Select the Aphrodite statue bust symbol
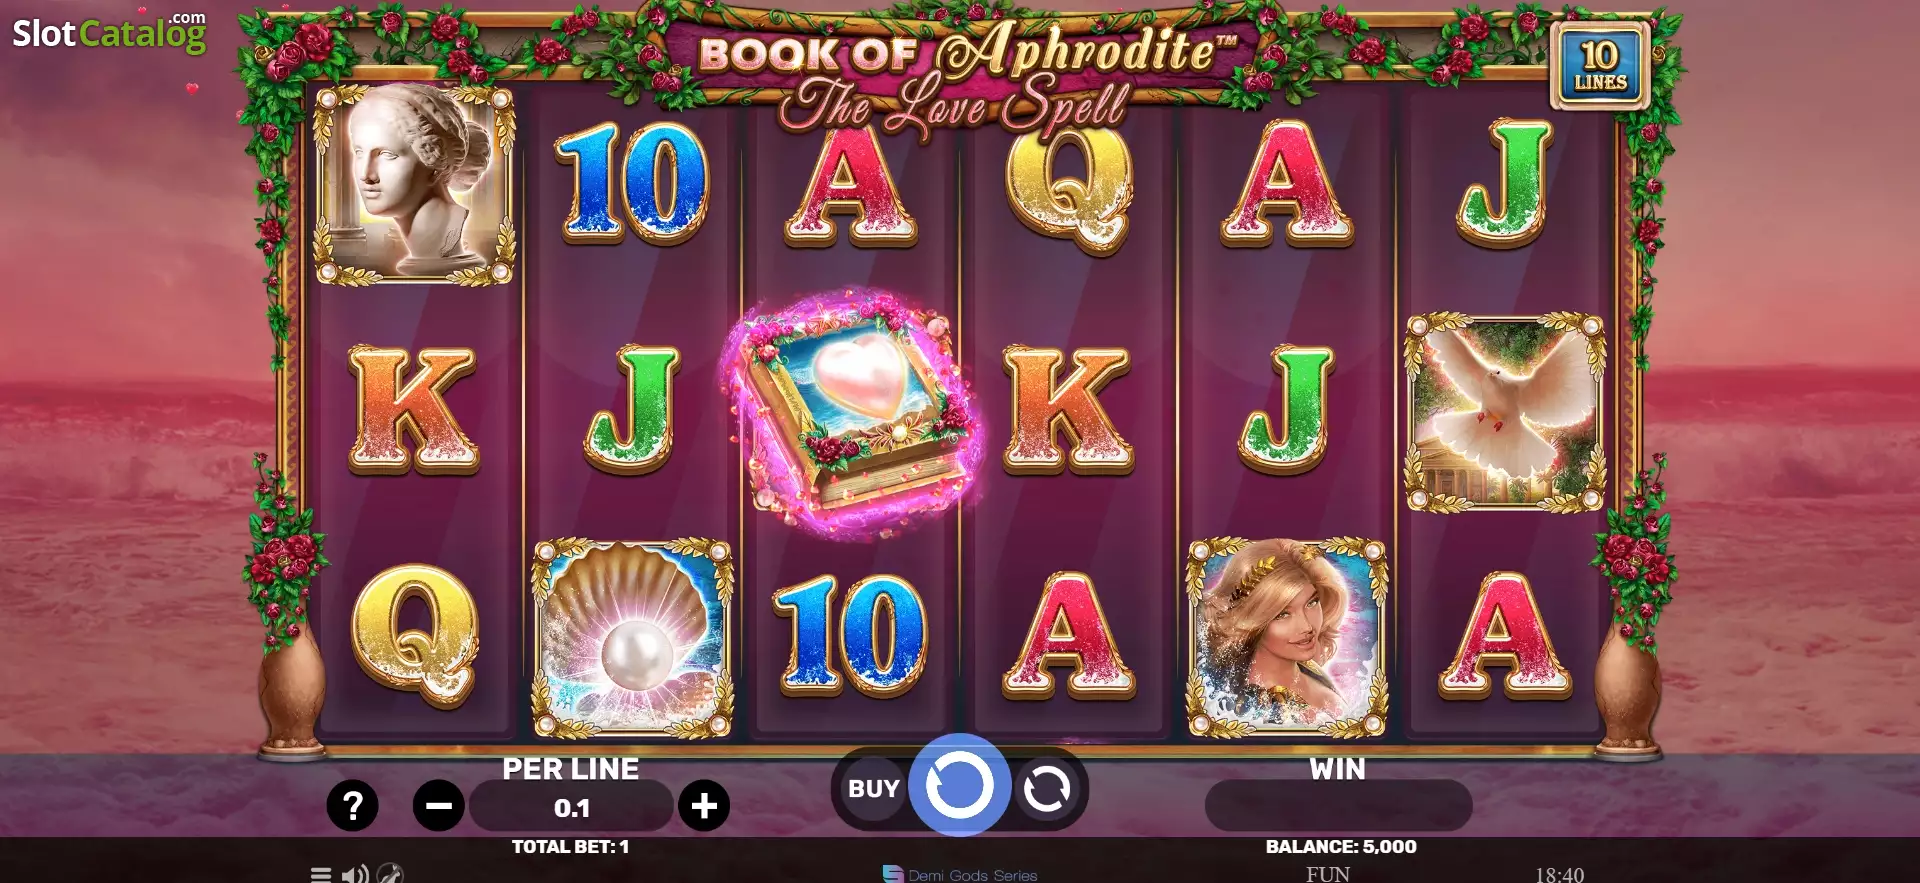1920x883 pixels. [414, 184]
